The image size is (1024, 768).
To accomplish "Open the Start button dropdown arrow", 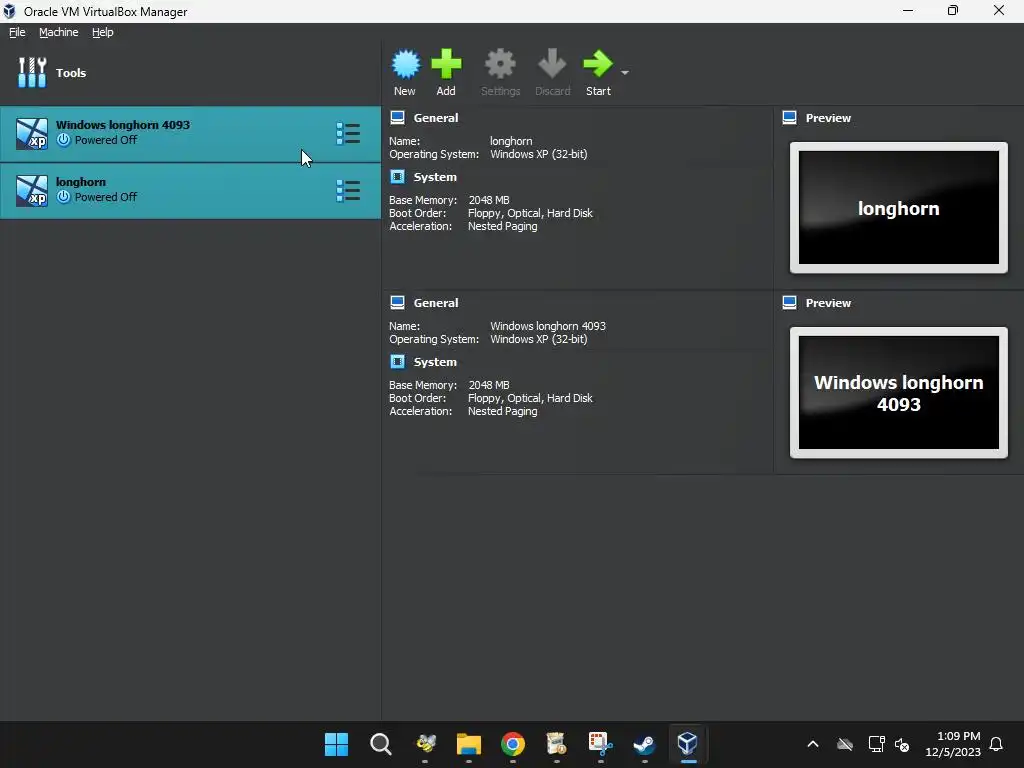I will pyautogui.click(x=625, y=72).
